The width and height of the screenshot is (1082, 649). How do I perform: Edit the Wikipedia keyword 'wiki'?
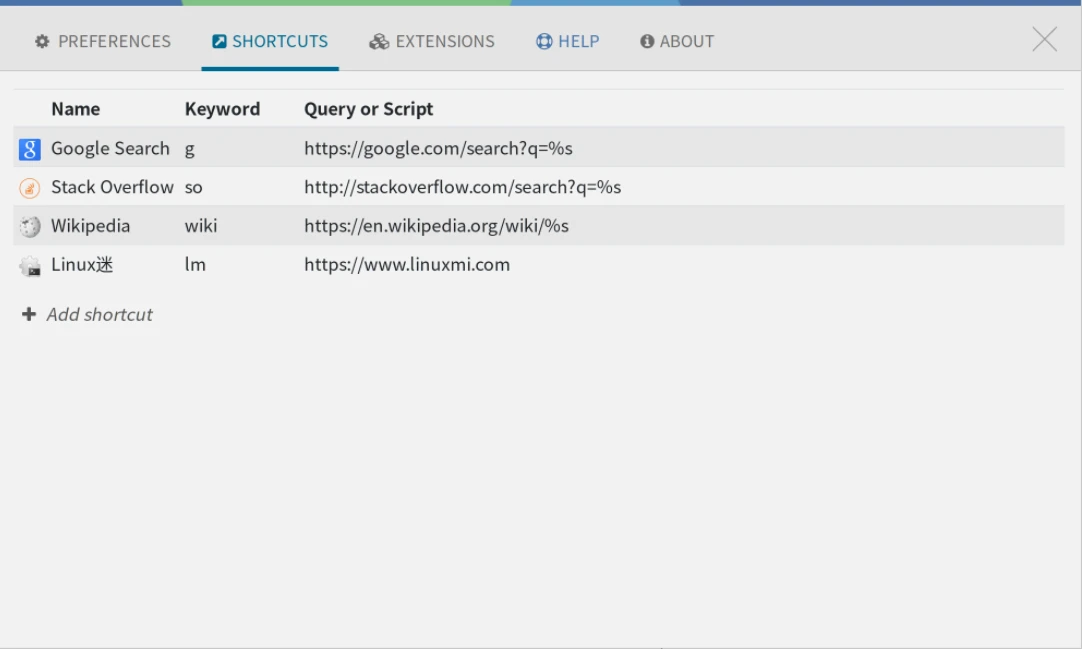coord(201,226)
